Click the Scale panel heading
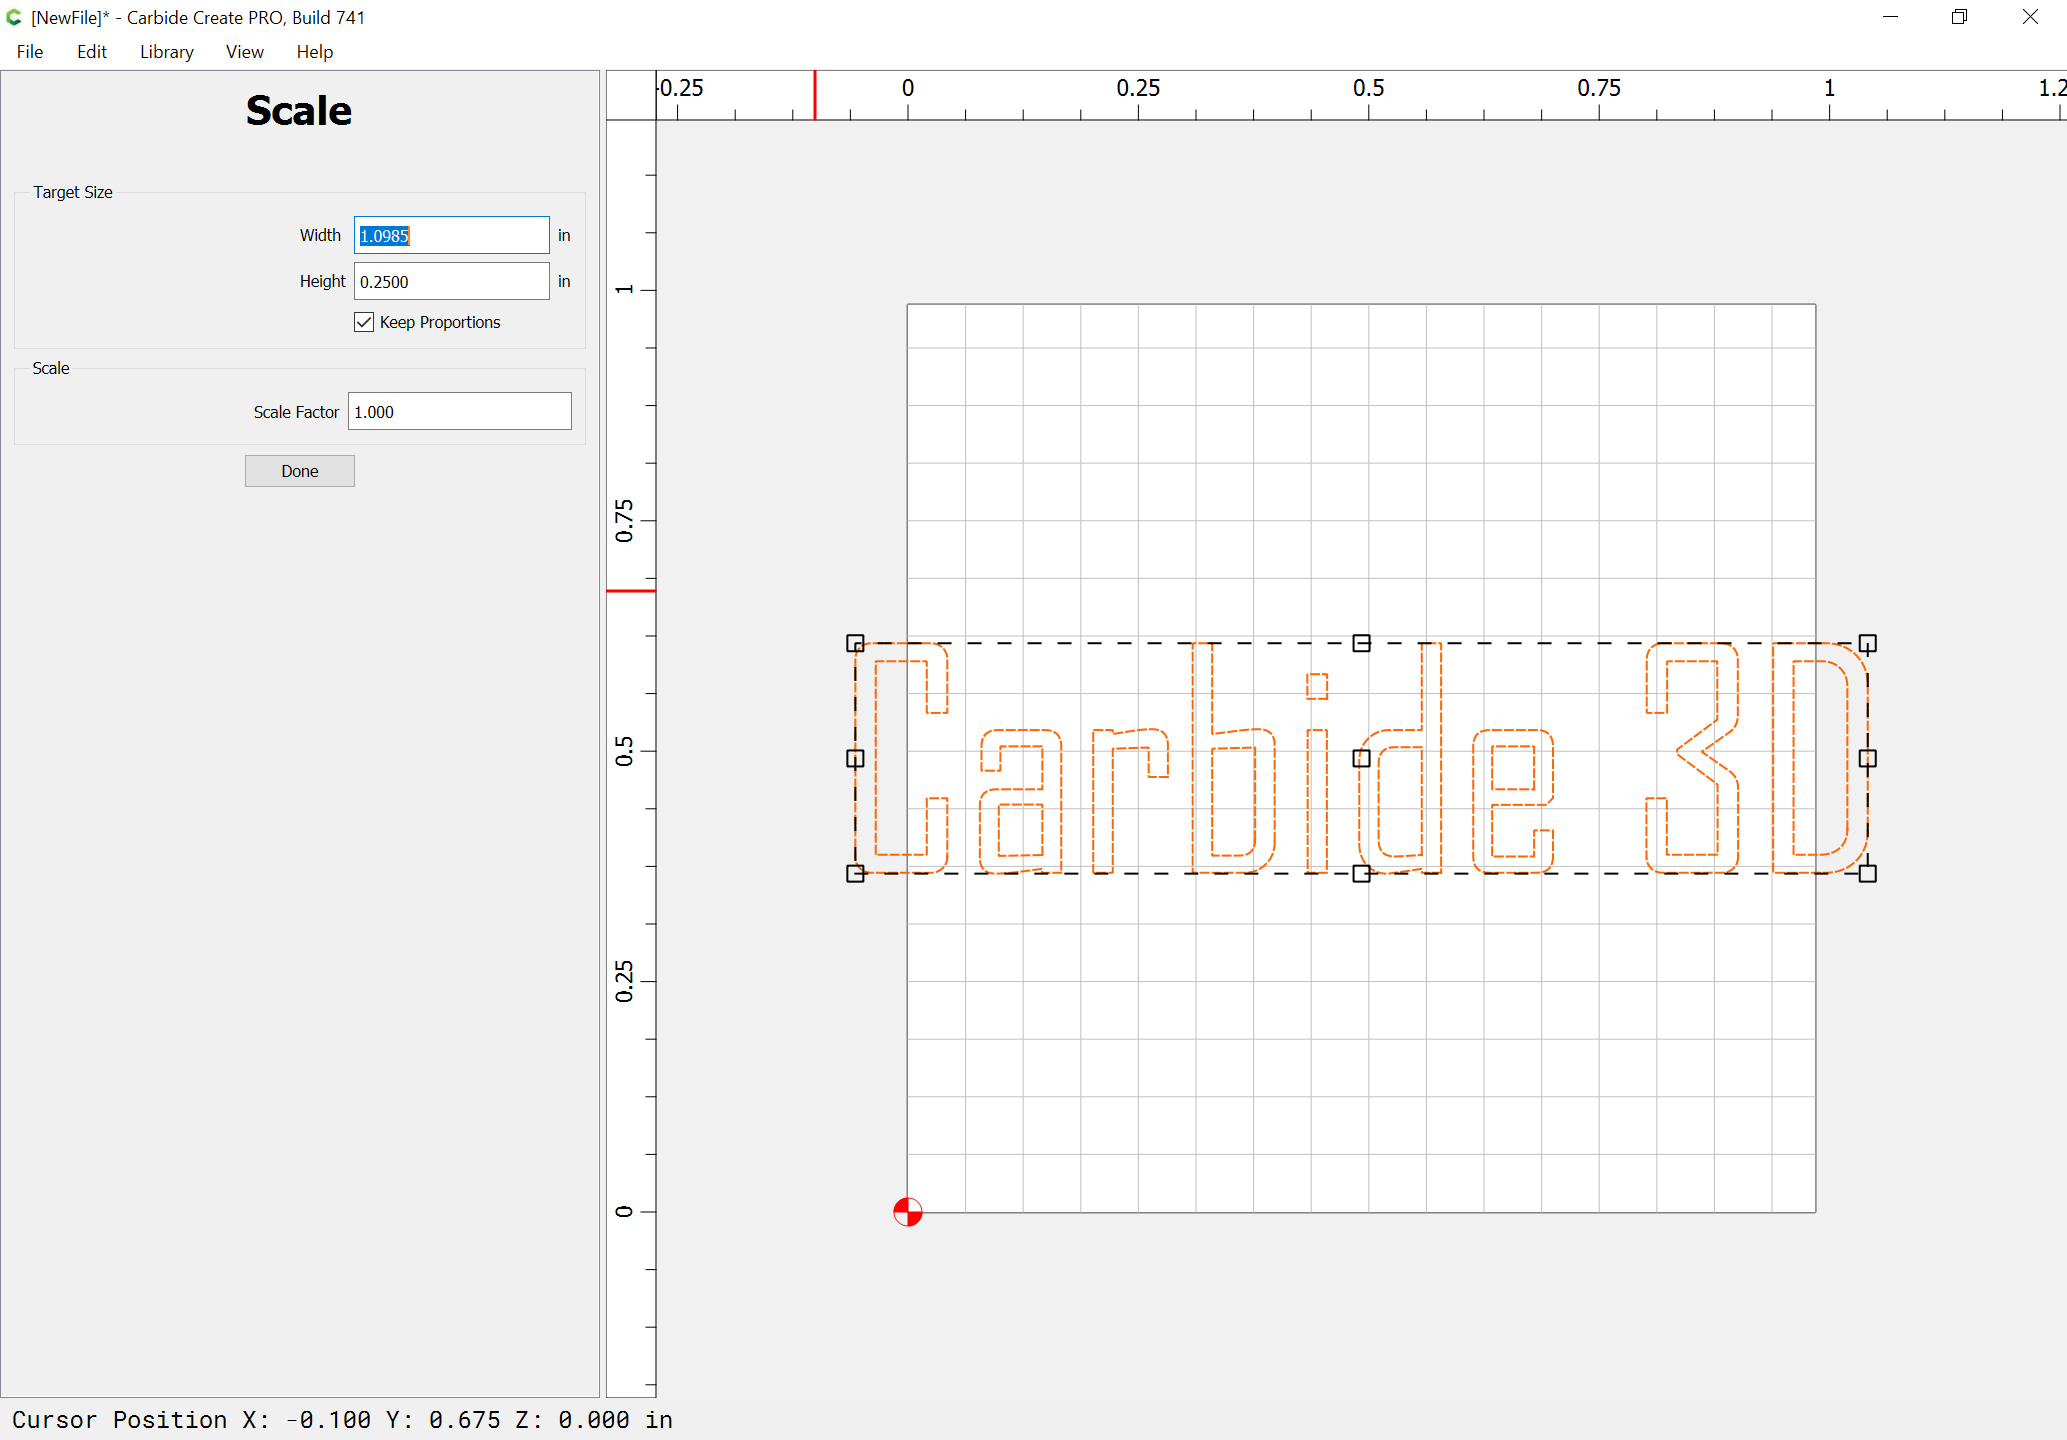 (299, 110)
